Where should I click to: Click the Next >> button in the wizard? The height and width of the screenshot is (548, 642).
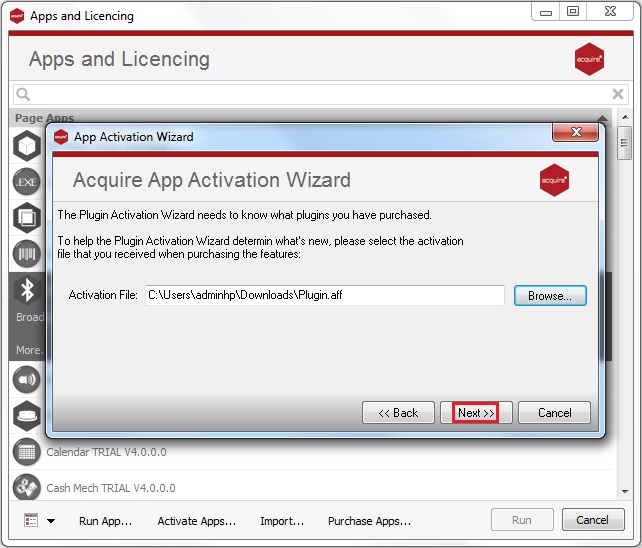476,412
